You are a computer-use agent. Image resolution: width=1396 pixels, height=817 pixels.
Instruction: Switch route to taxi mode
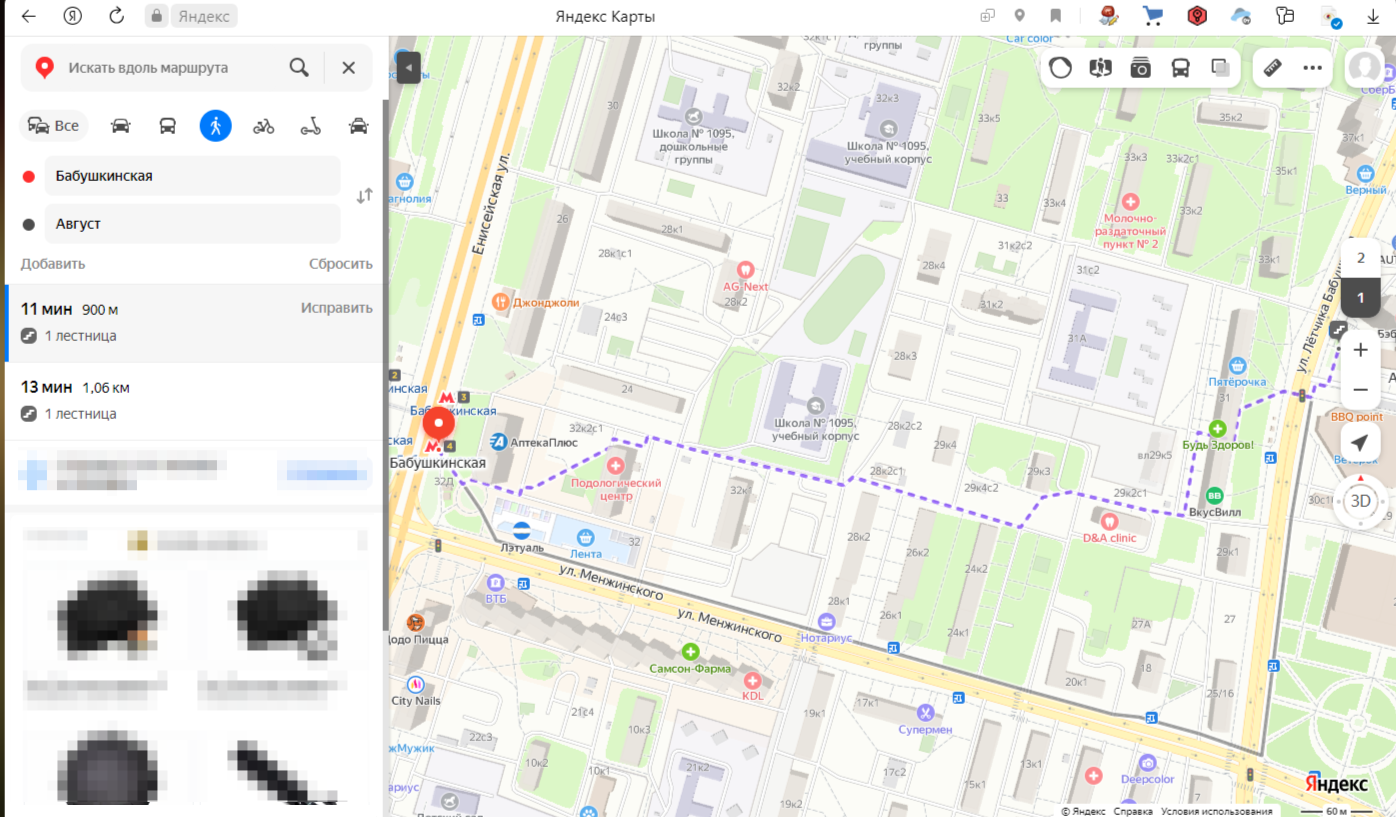click(x=358, y=126)
